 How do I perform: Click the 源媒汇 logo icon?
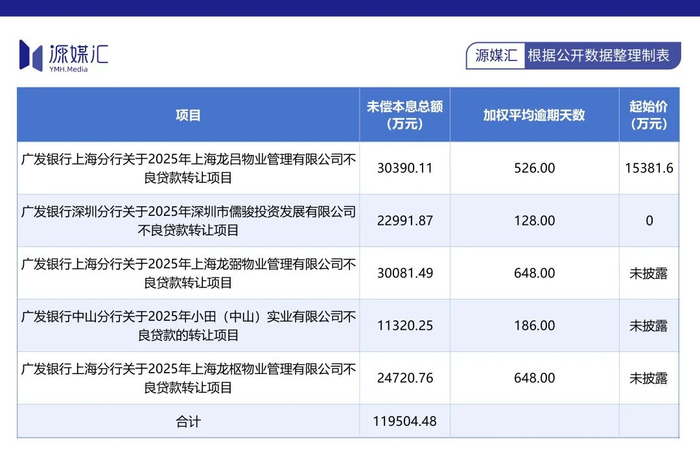click(x=31, y=55)
